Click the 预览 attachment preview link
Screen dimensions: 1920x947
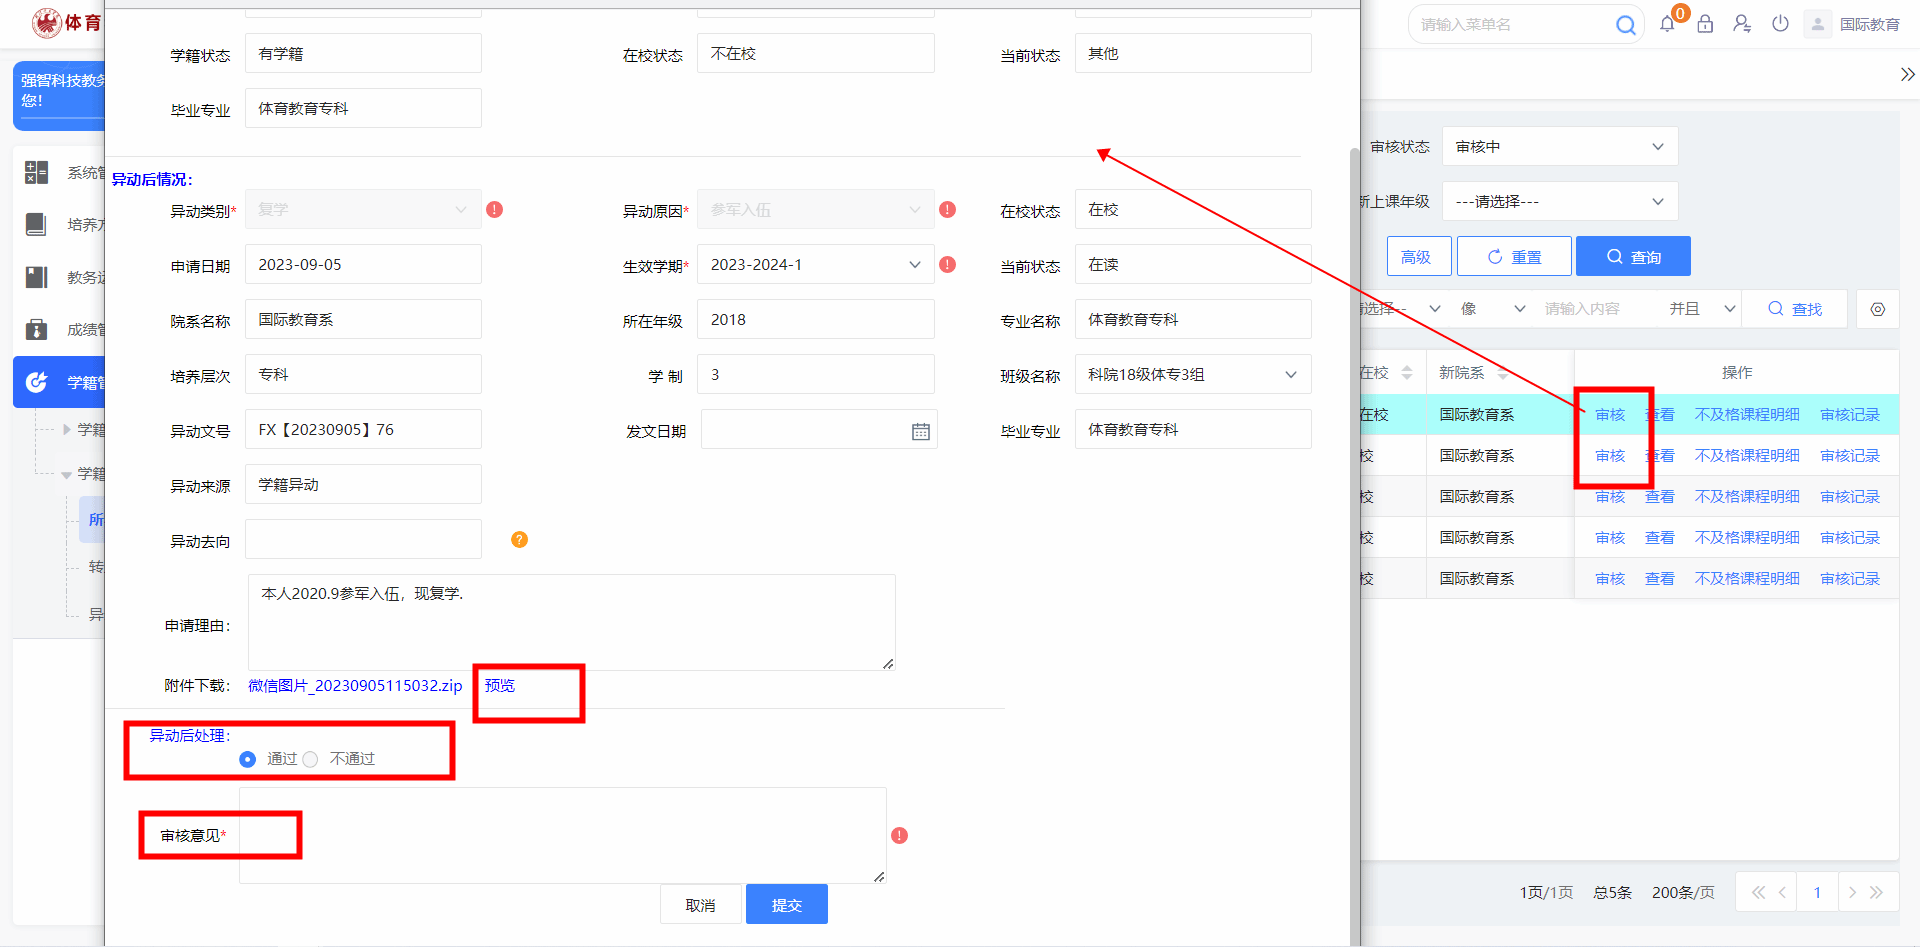pyautogui.click(x=500, y=686)
